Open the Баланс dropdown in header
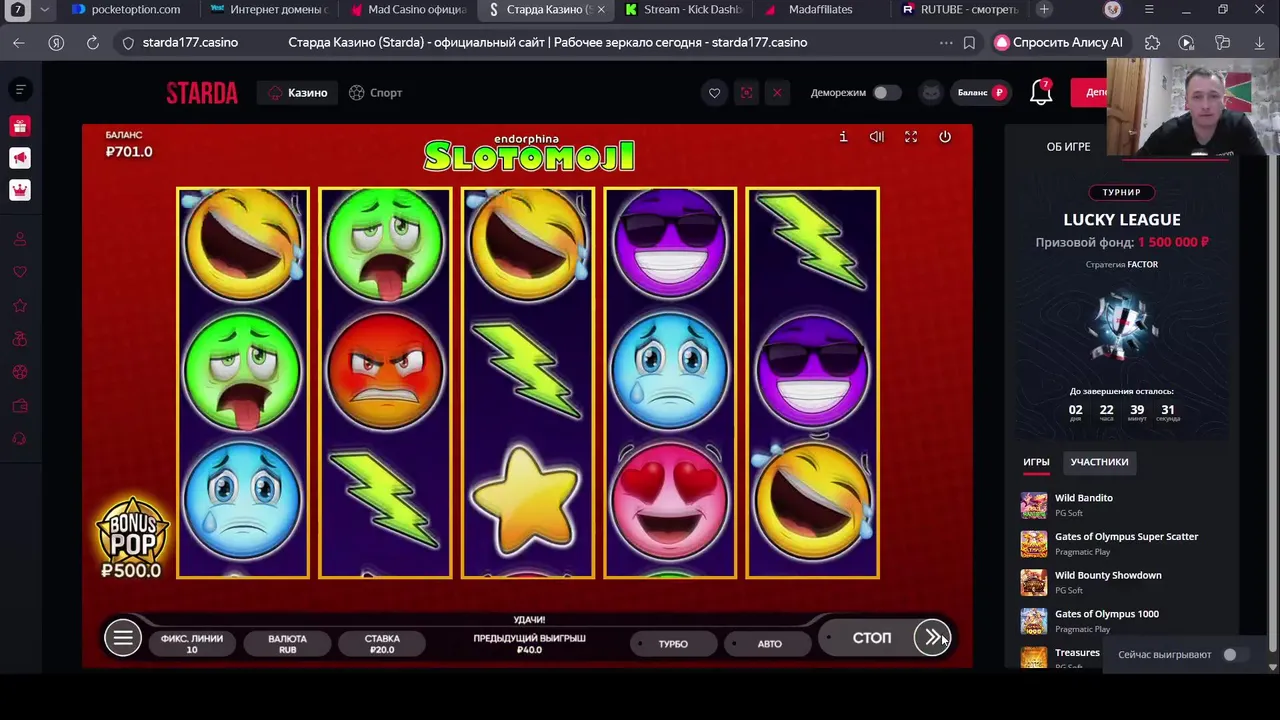 click(x=981, y=93)
